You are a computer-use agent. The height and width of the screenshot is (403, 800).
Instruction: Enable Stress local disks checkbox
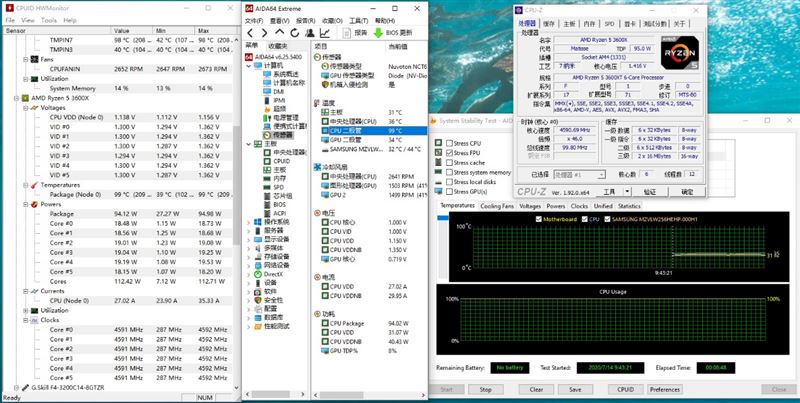pyautogui.click(x=449, y=182)
